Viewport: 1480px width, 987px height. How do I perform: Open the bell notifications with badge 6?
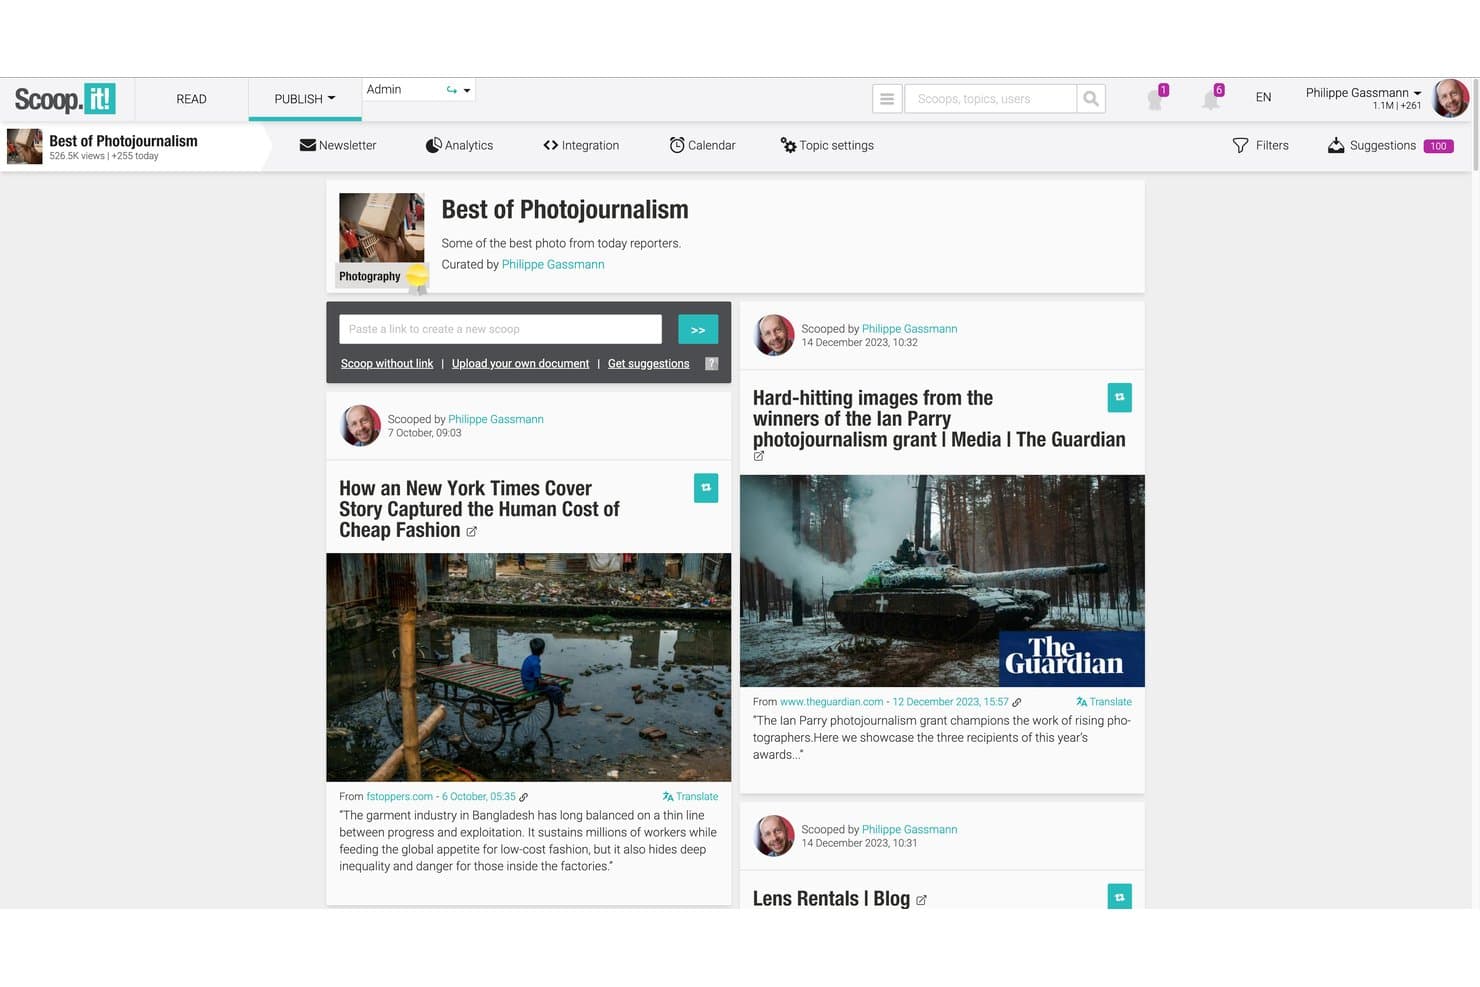point(1212,98)
